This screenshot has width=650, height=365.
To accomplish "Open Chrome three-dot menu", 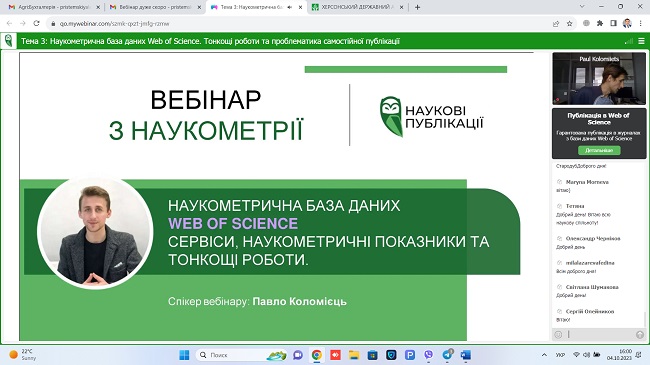I will (641, 24).
